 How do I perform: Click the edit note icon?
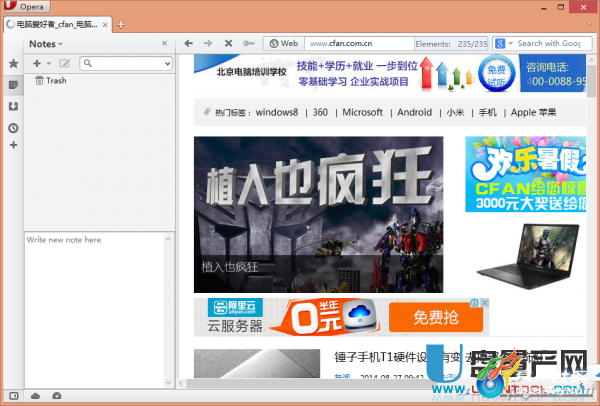point(65,64)
